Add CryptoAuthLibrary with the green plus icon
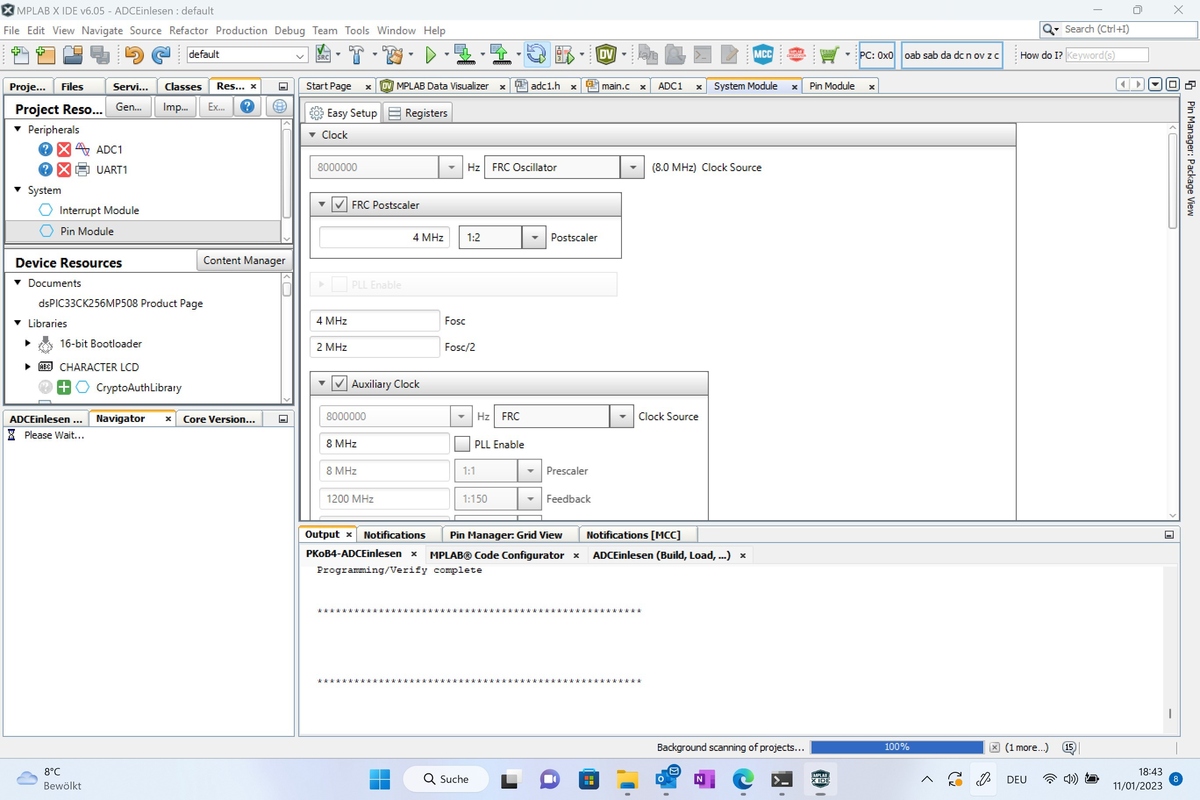 click(64, 387)
